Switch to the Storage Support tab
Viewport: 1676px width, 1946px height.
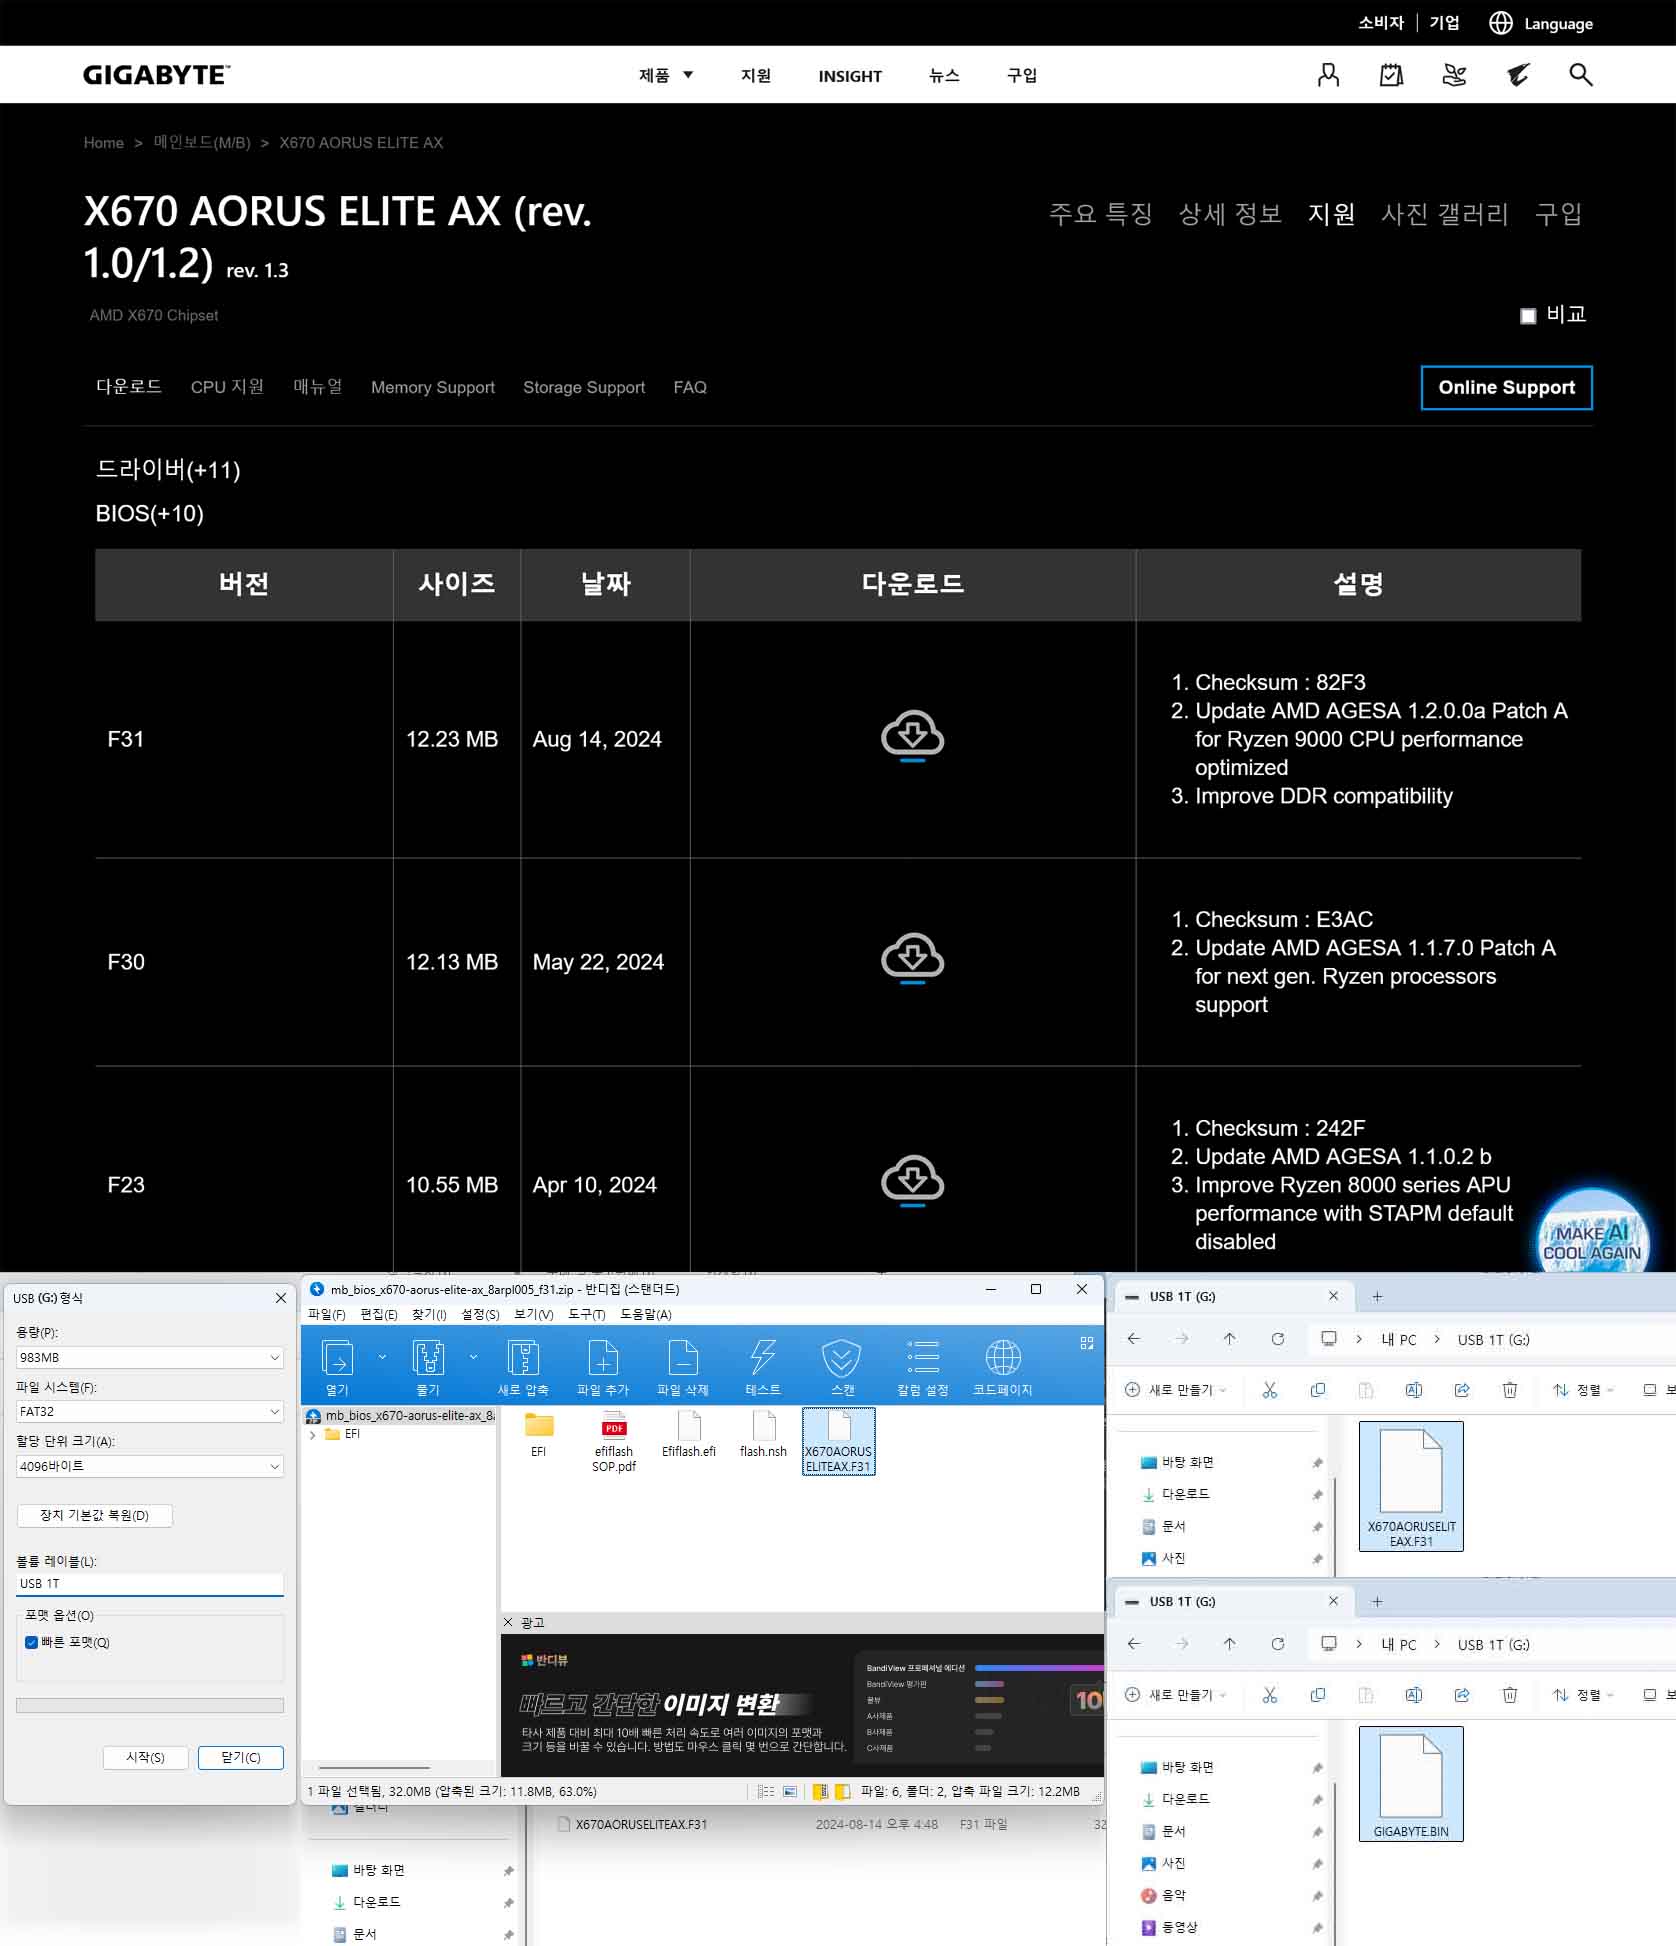click(584, 387)
